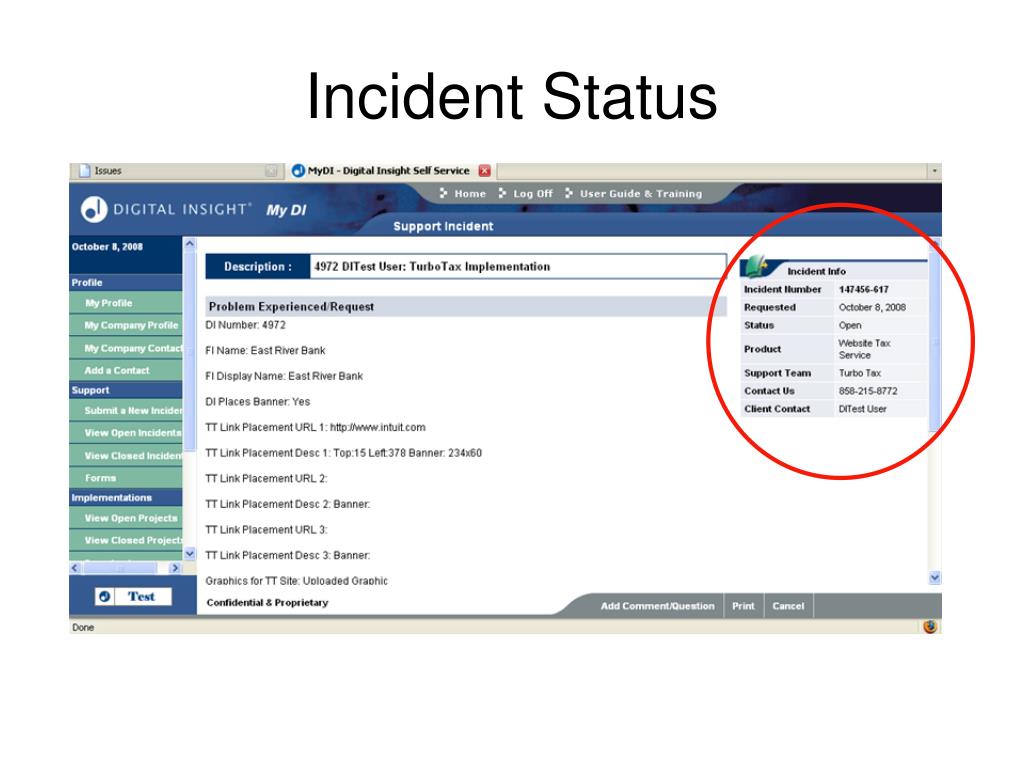
Task: Open User Guide & Training
Action: click(x=641, y=193)
